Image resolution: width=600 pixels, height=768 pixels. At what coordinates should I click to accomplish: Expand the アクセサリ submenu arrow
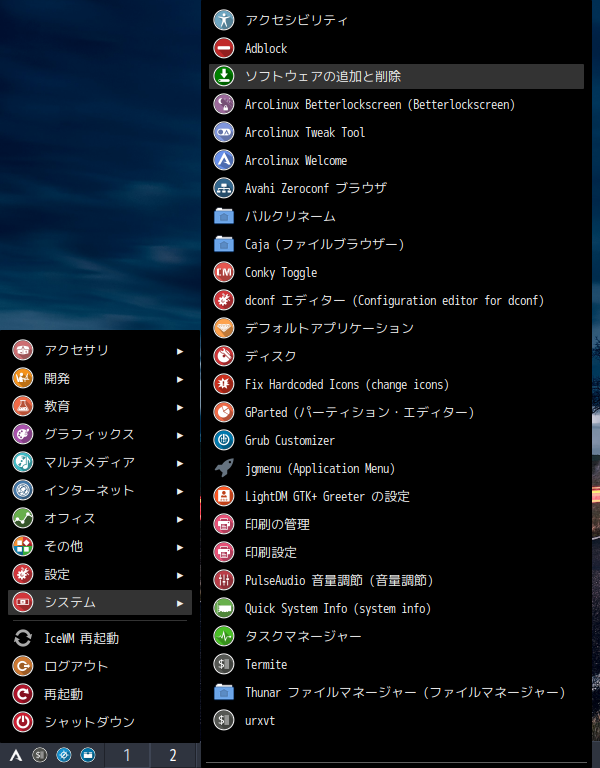point(180,351)
